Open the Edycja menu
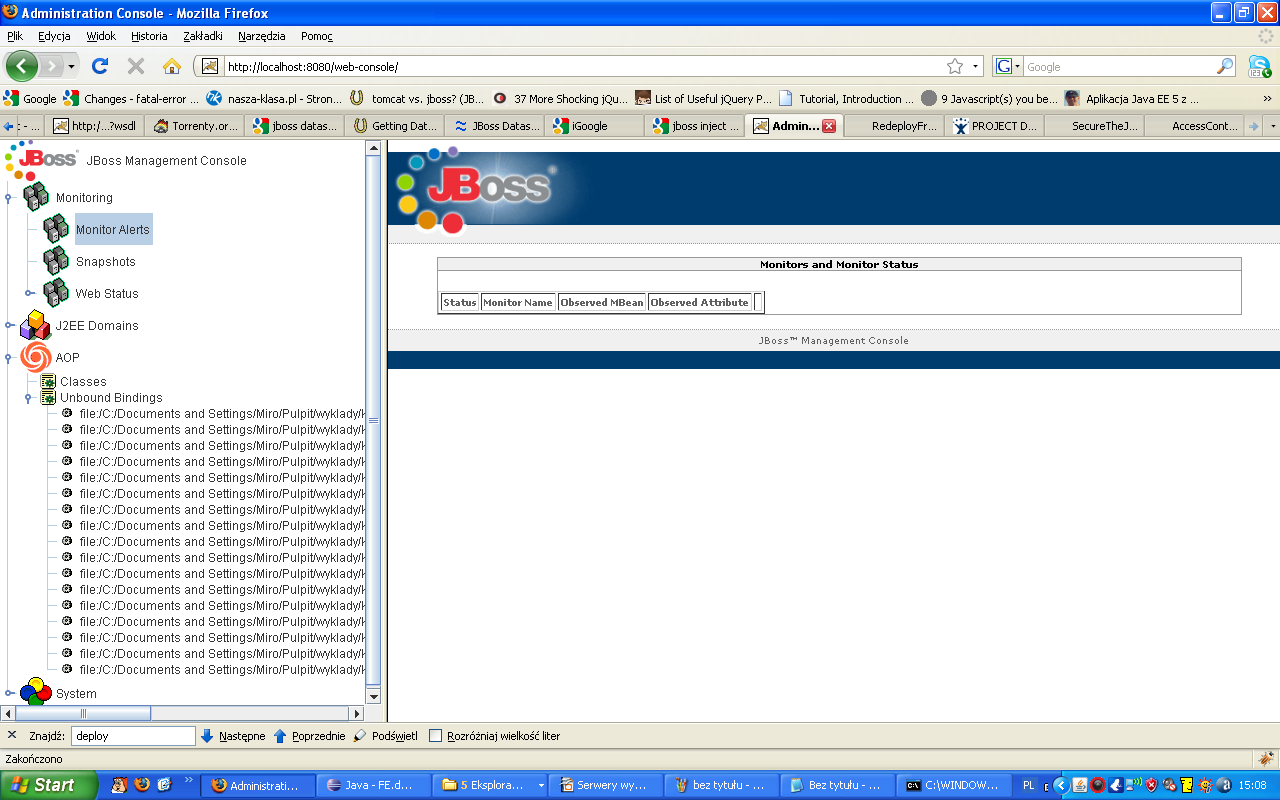Screen dimensions: 1280x800 coord(54,36)
